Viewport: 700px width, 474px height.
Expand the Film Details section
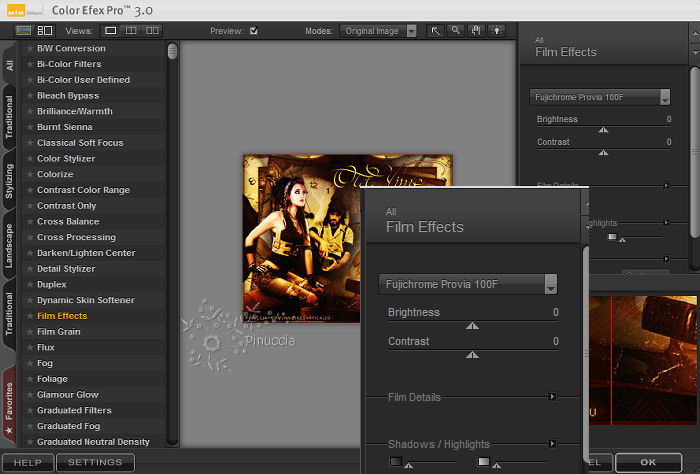[551, 397]
